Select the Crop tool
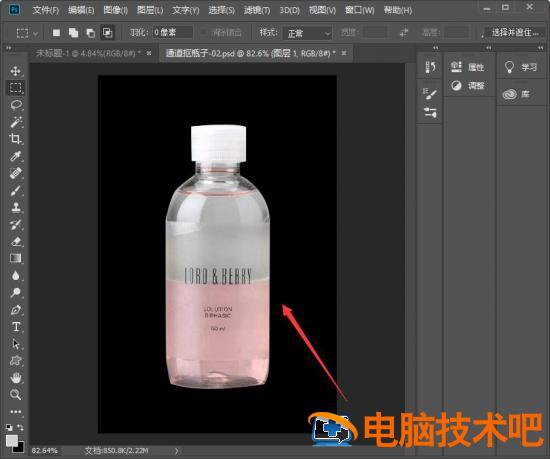This screenshot has width=550, height=459. (x=15, y=139)
